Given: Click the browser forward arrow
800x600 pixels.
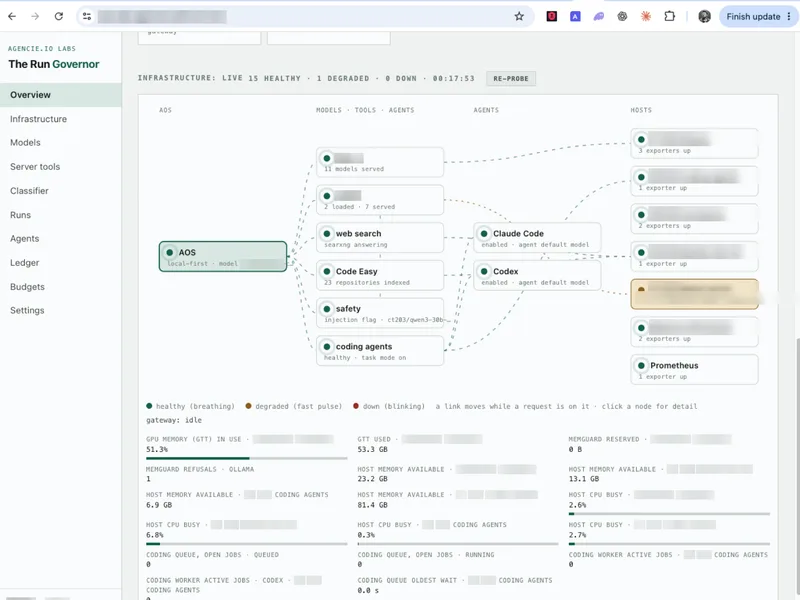Looking at the screenshot, I should [35, 16].
